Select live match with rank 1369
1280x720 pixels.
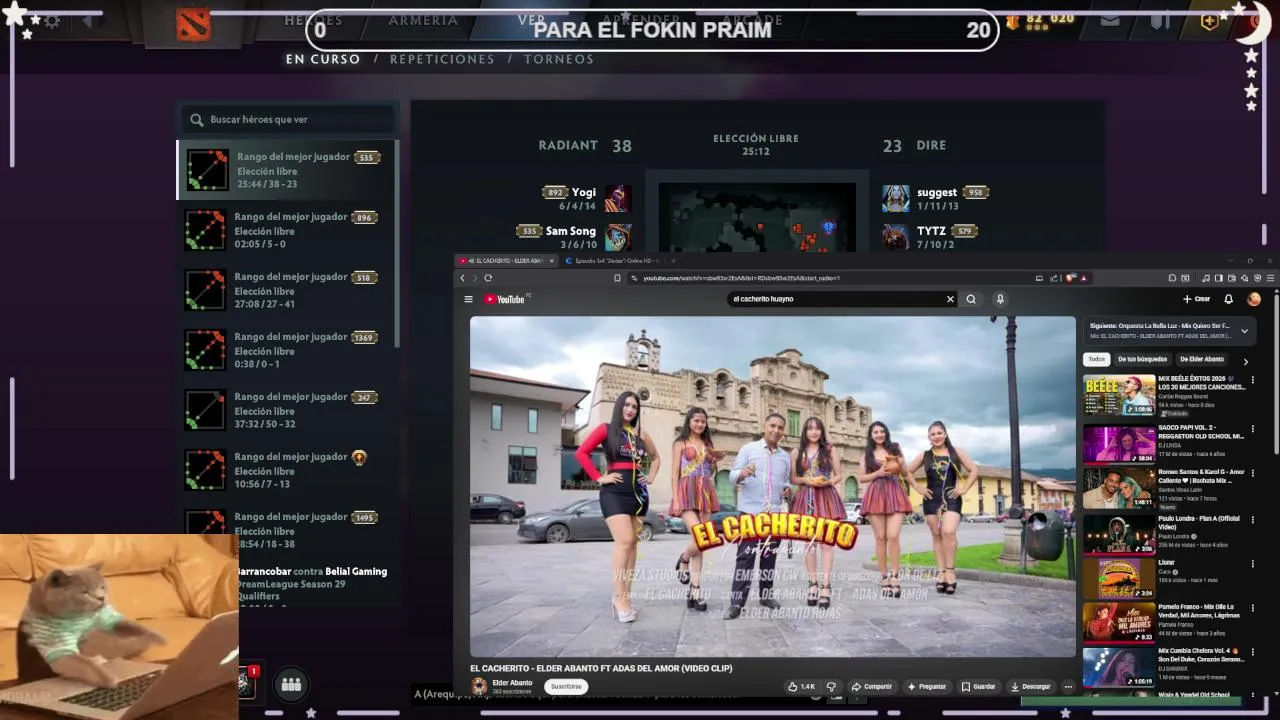(287, 350)
